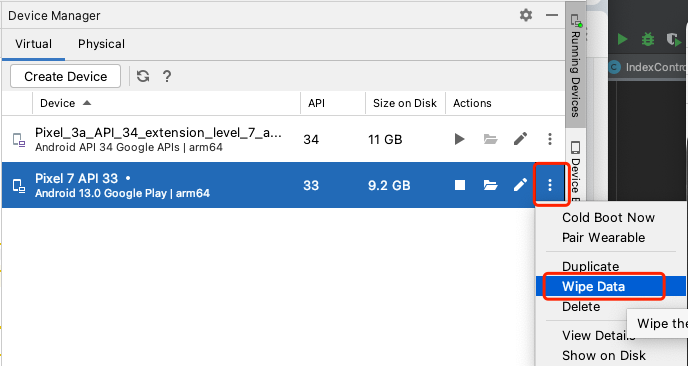The height and width of the screenshot is (366, 688).
Task: Choose Cold Boot Now from the menu
Action: point(608,218)
